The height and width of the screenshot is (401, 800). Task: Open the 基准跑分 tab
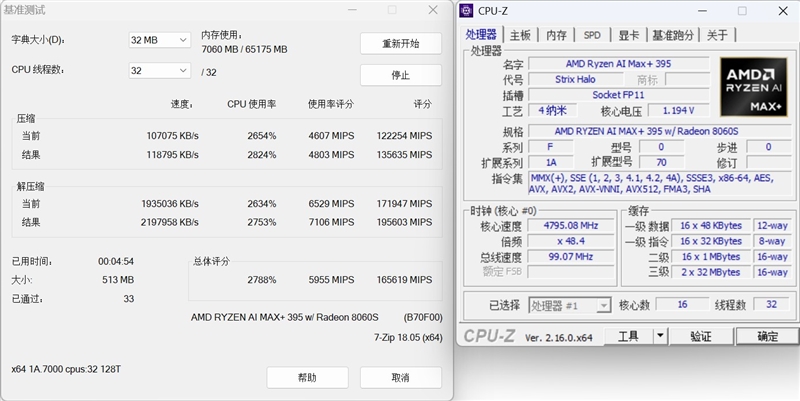(x=672, y=35)
